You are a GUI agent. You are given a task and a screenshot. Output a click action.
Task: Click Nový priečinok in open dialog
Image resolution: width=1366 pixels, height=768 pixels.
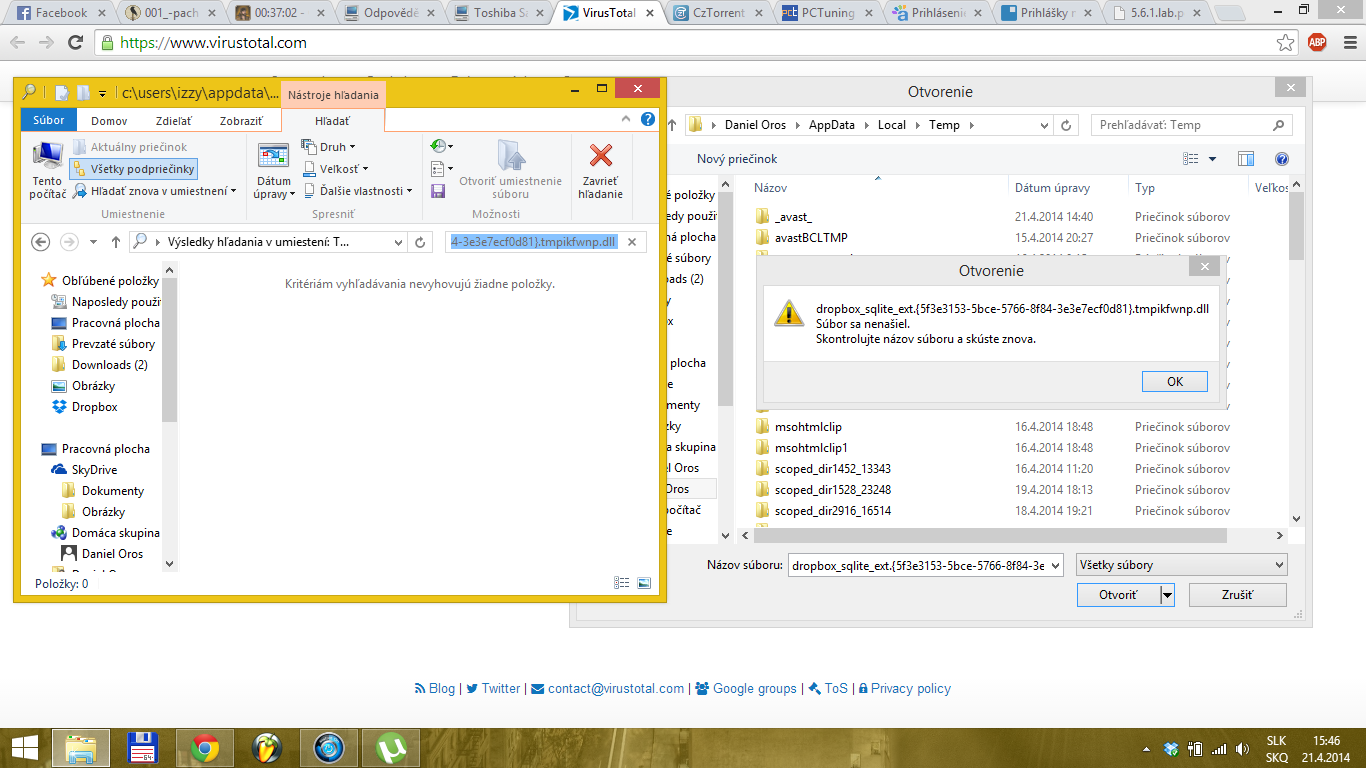[737, 159]
